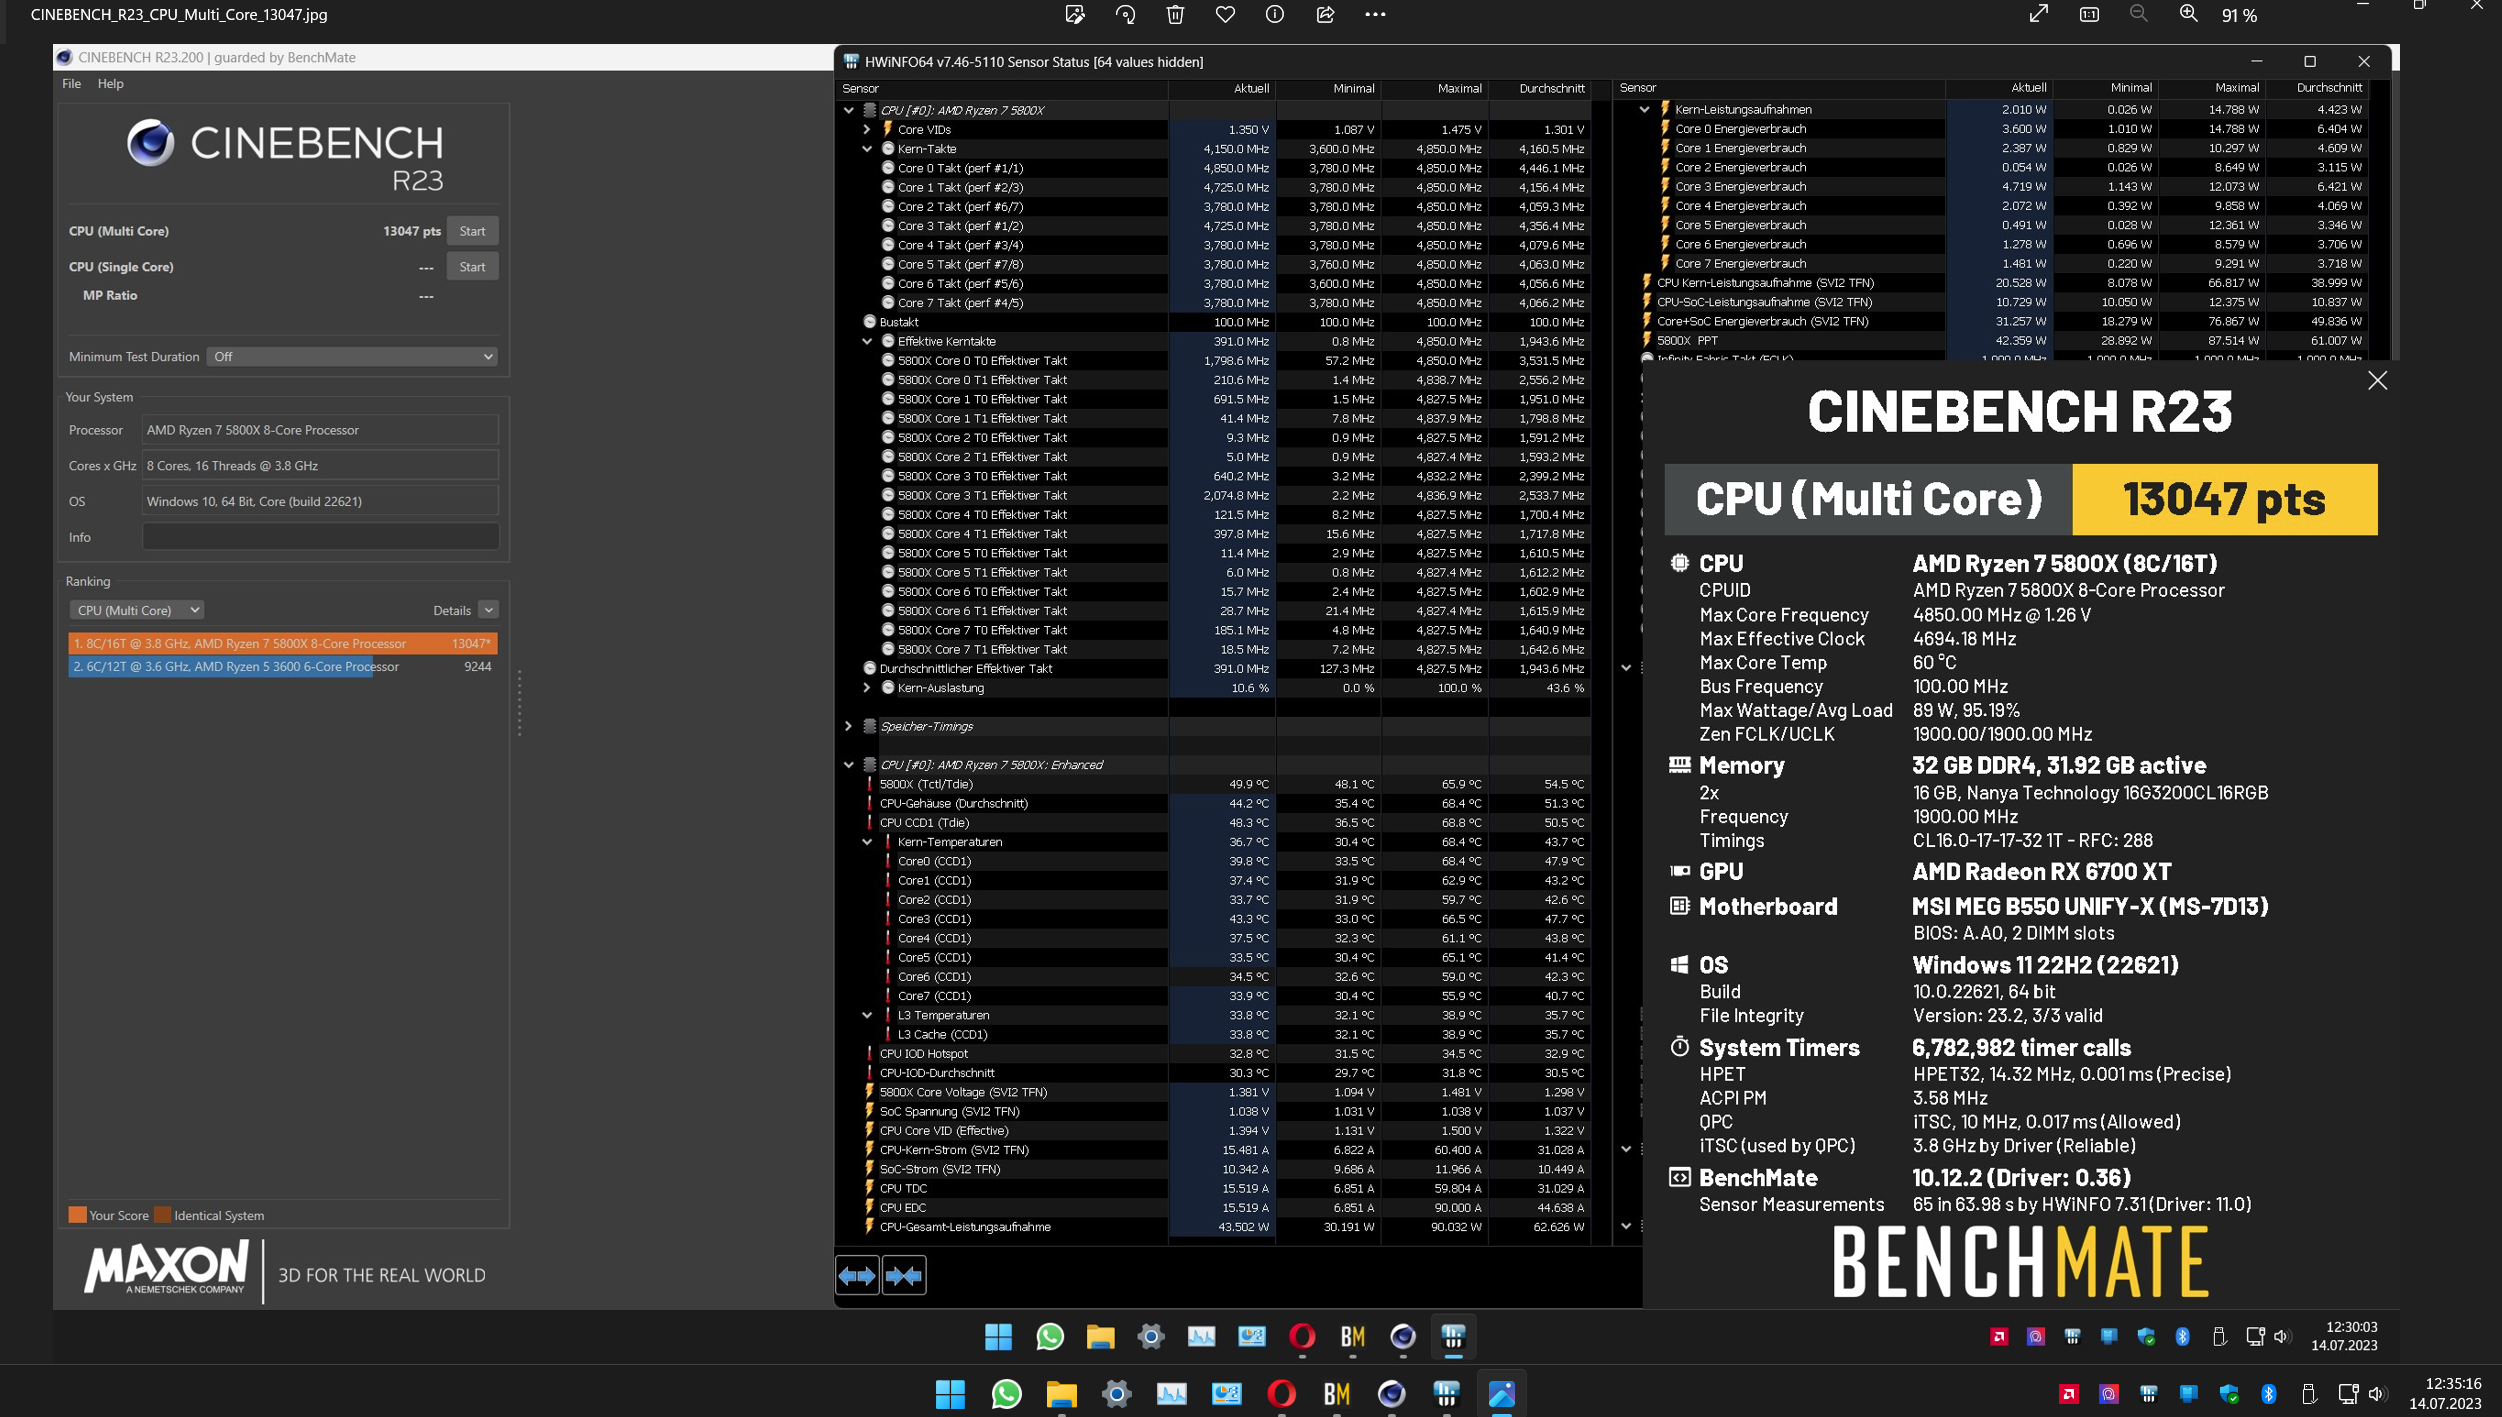Open the File menu in Cinebench
The image size is (2502, 1417).
tap(71, 84)
